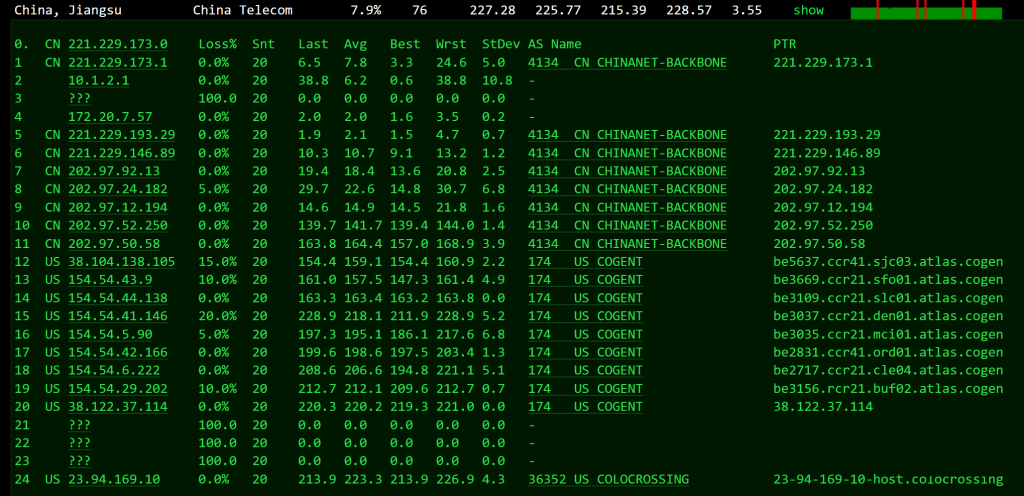The height and width of the screenshot is (496, 1024).
Task: Open CHINANET-BACKBONE AS link on hop 8
Action: tap(627, 189)
